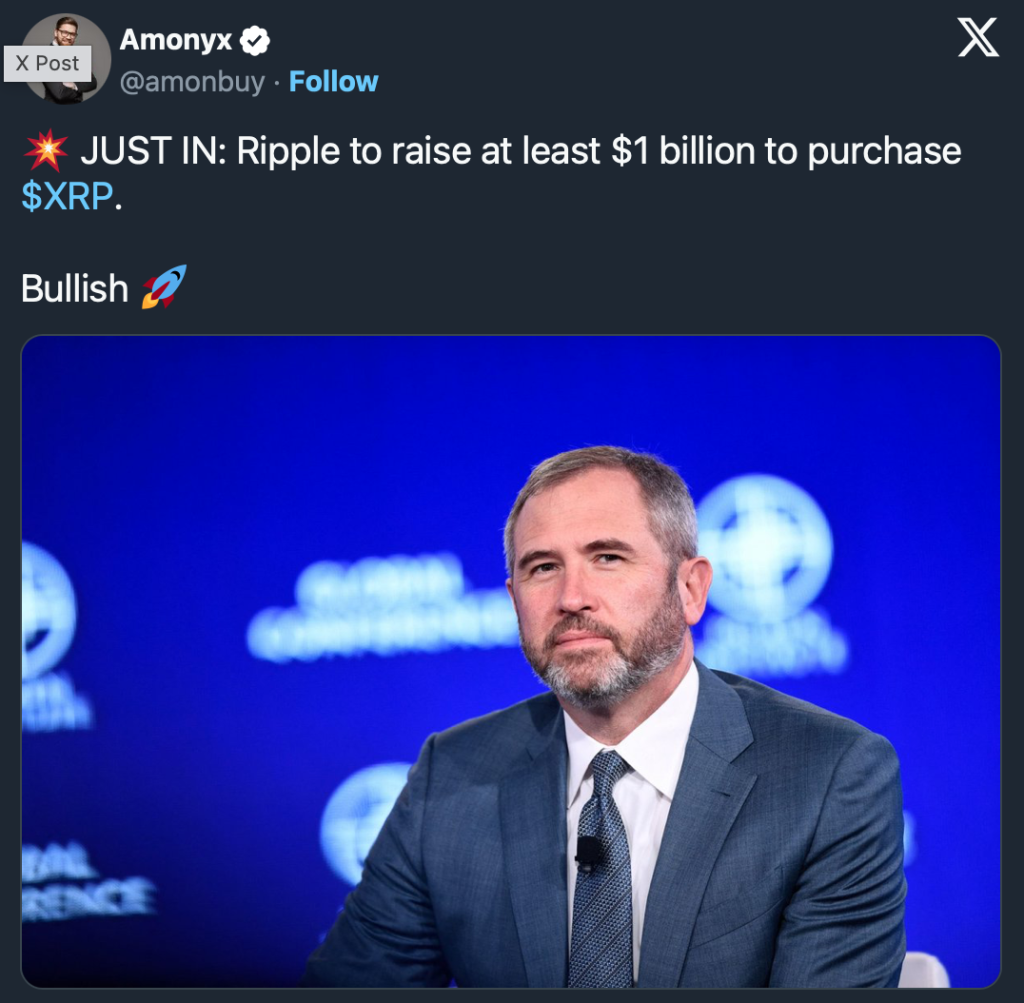Click the Amonyx display name

(x=176, y=41)
